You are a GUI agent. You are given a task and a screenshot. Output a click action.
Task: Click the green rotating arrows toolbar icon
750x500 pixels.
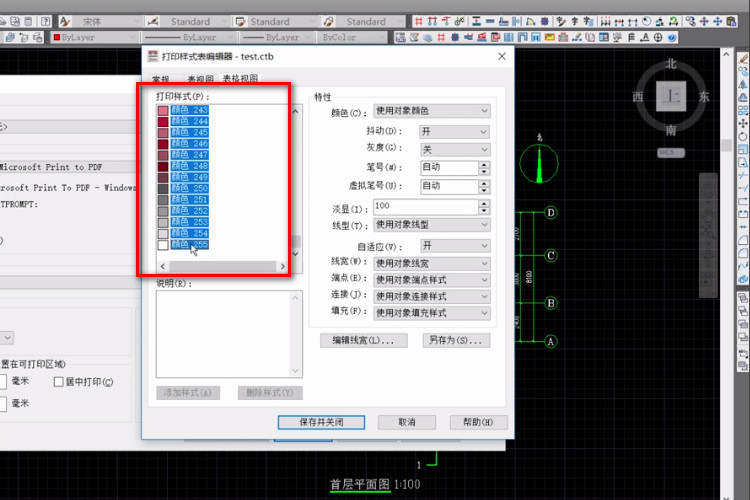(x=673, y=22)
